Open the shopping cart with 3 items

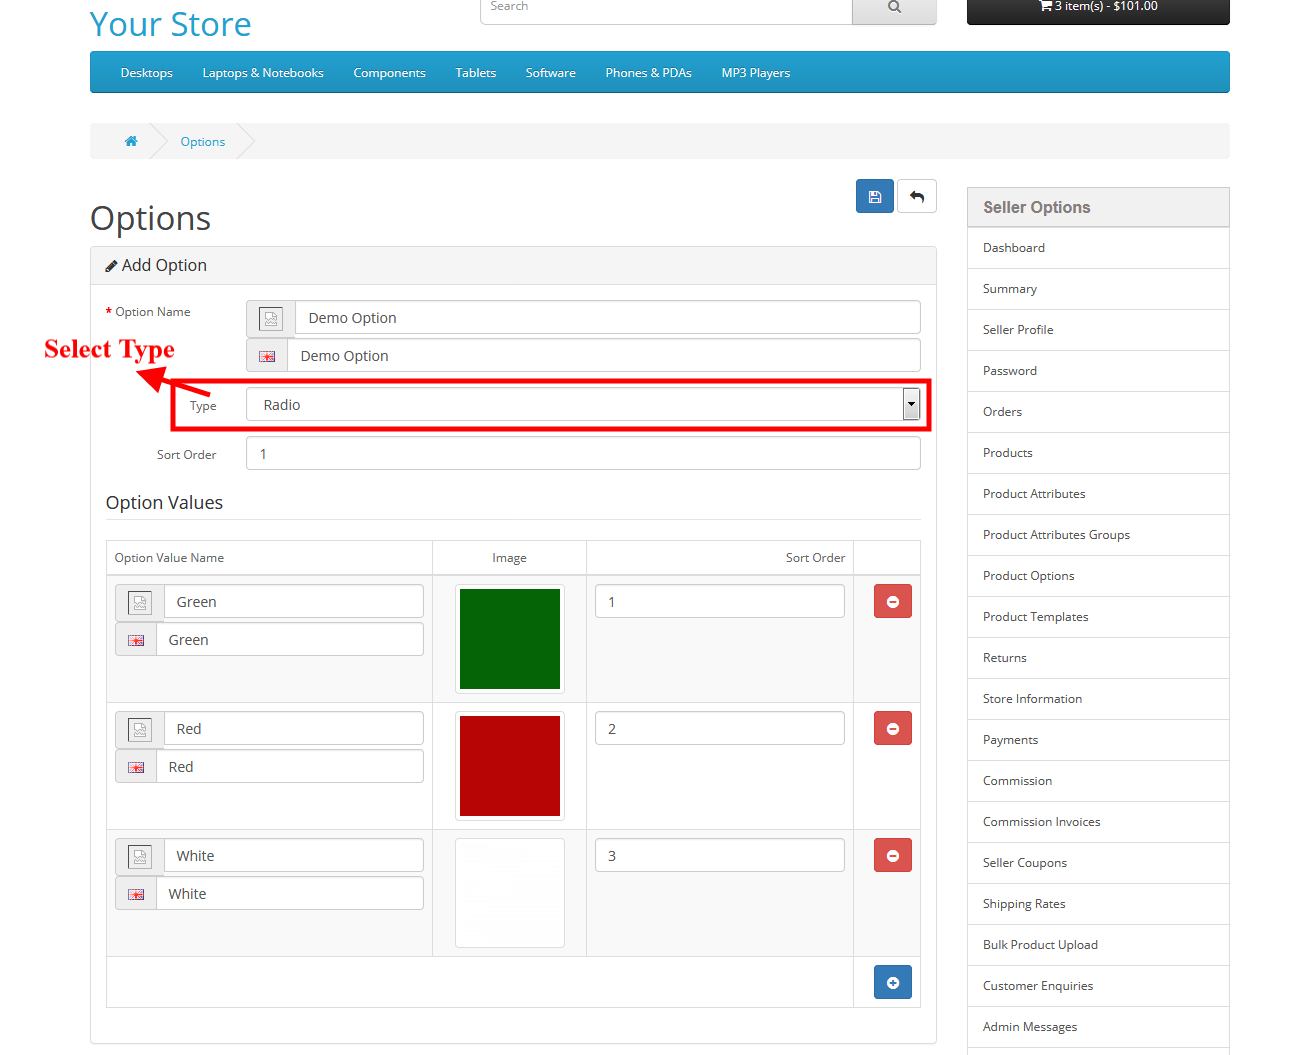click(1098, 10)
